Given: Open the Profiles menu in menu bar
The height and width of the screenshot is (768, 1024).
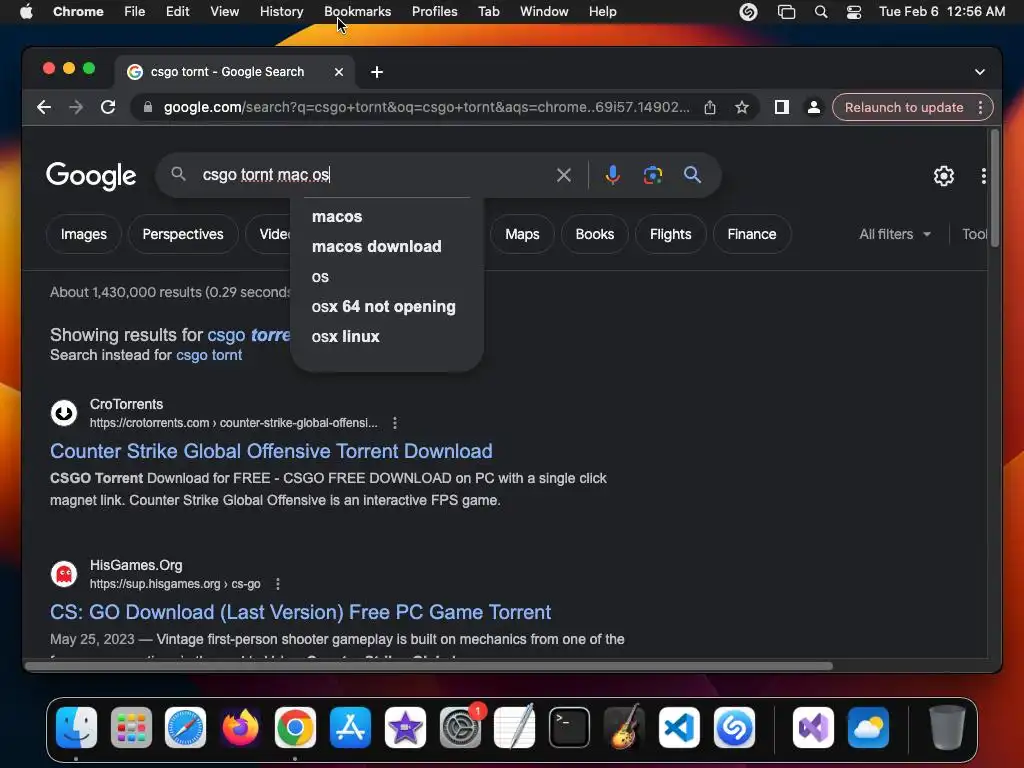Looking at the screenshot, I should point(434,12).
